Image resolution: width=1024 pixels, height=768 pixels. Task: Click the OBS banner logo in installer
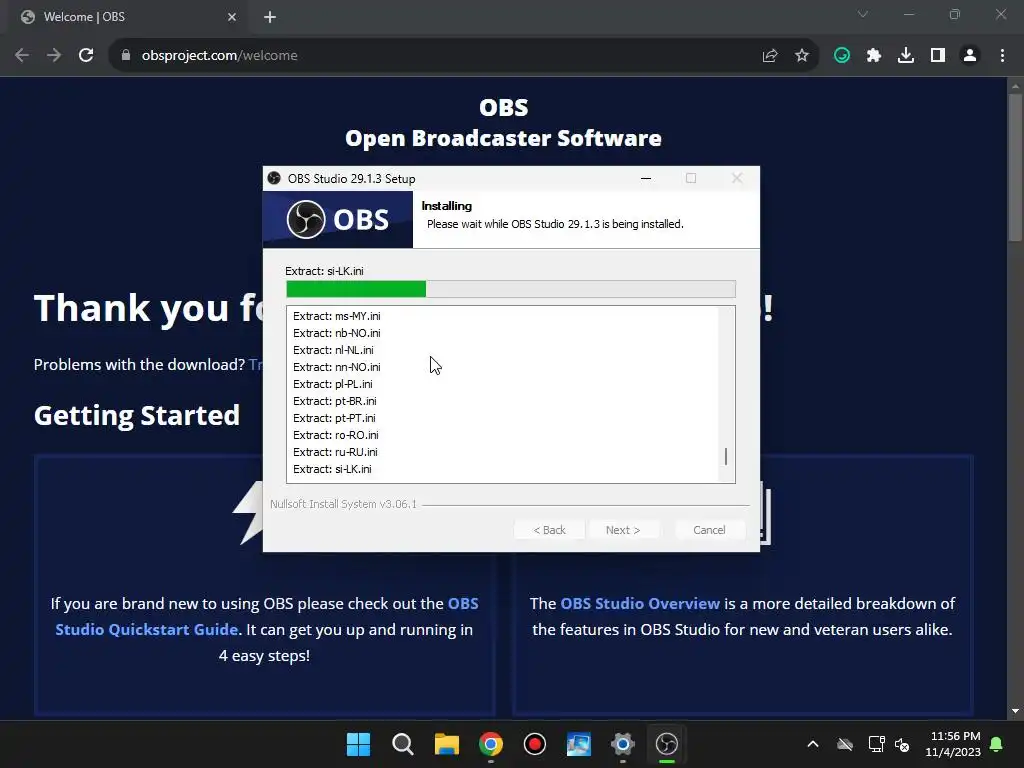pos(338,219)
